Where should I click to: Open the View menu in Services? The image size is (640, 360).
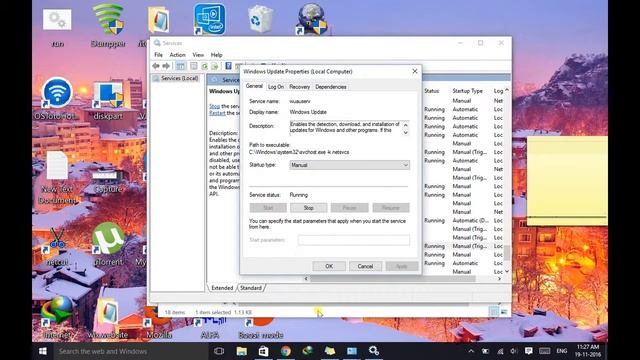[x=198, y=55]
